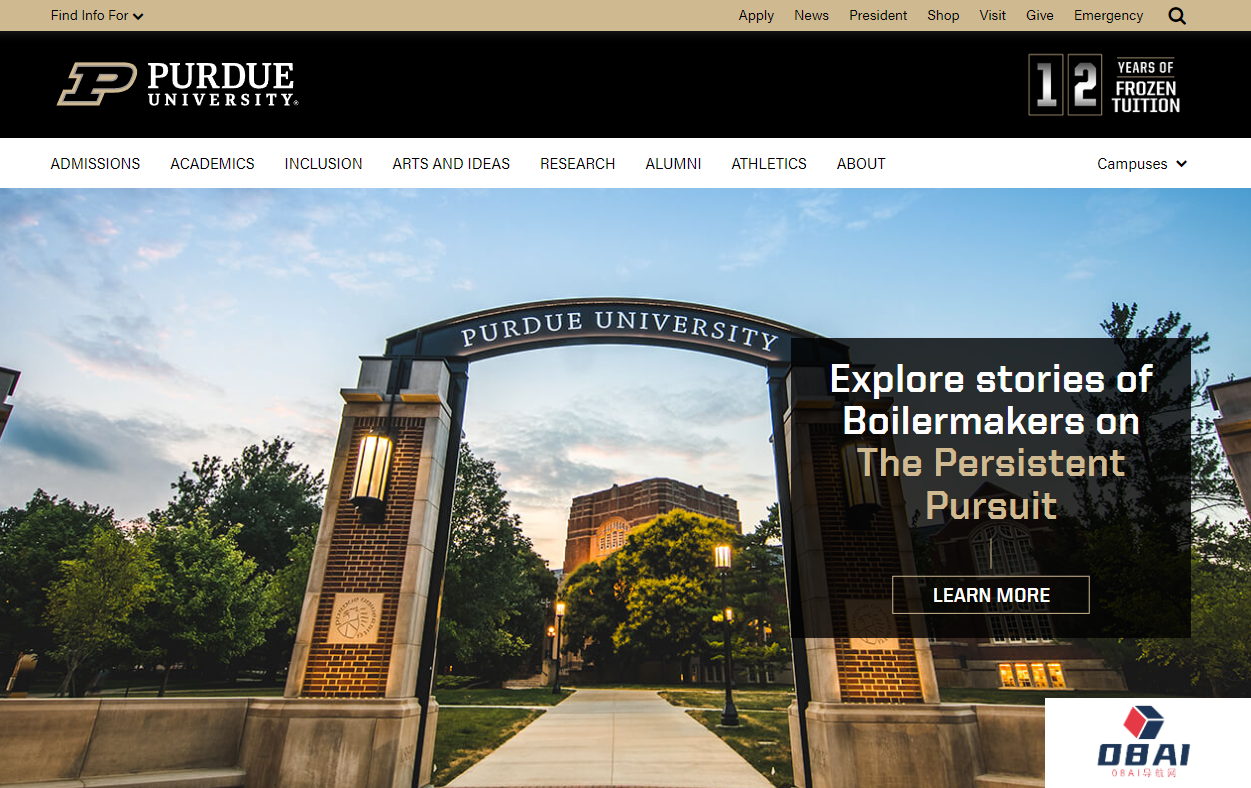This screenshot has width=1251, height=788.
Task: Open the 12 Years of Frozen Tuition badge
Action: coord(1104,85)
